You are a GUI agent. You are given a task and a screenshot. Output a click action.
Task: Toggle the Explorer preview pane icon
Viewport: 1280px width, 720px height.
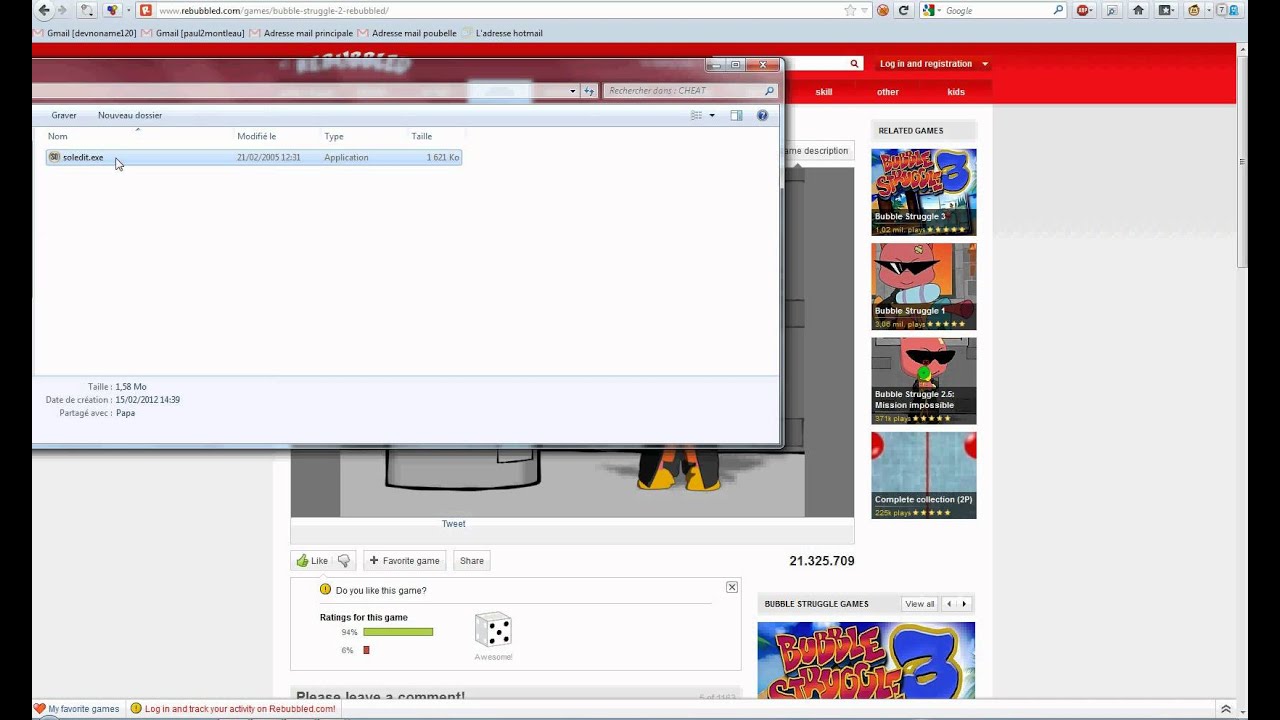pos(736,115)
